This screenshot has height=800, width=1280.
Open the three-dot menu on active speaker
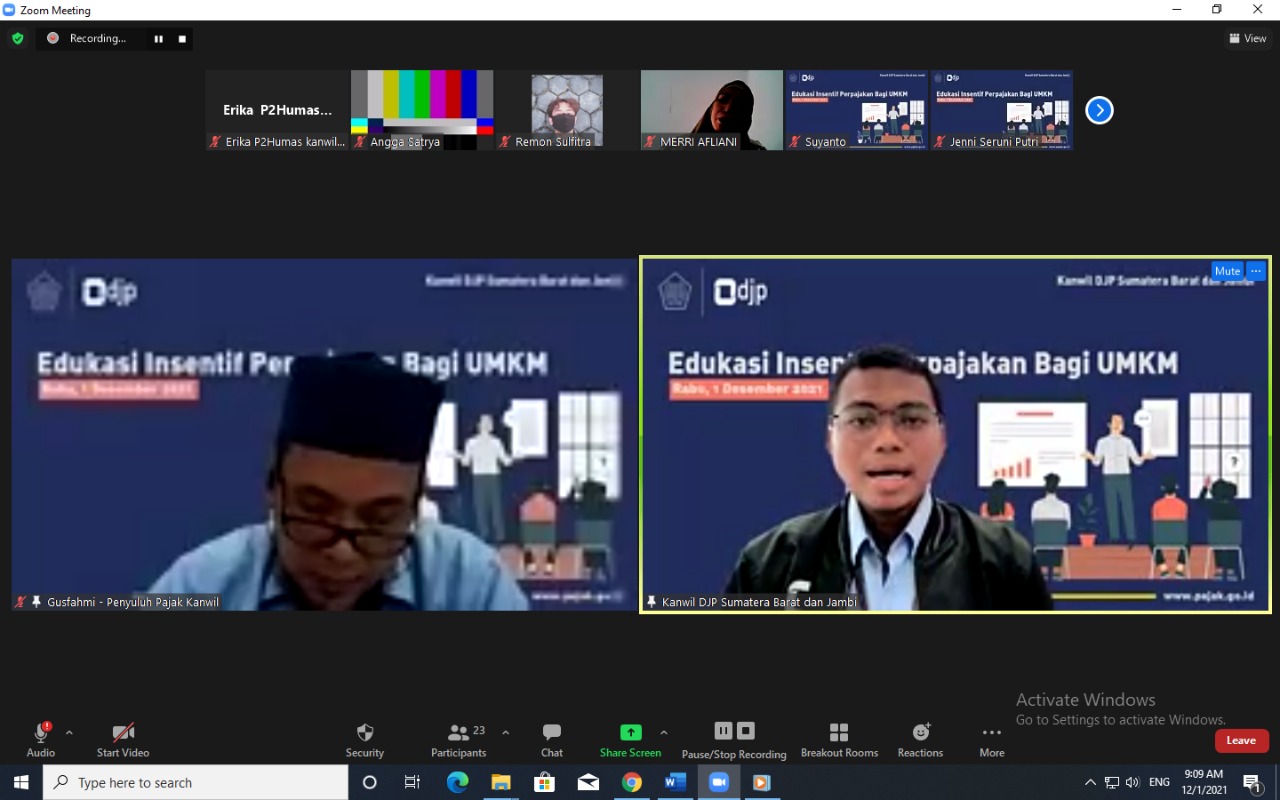coord(1256,271)
